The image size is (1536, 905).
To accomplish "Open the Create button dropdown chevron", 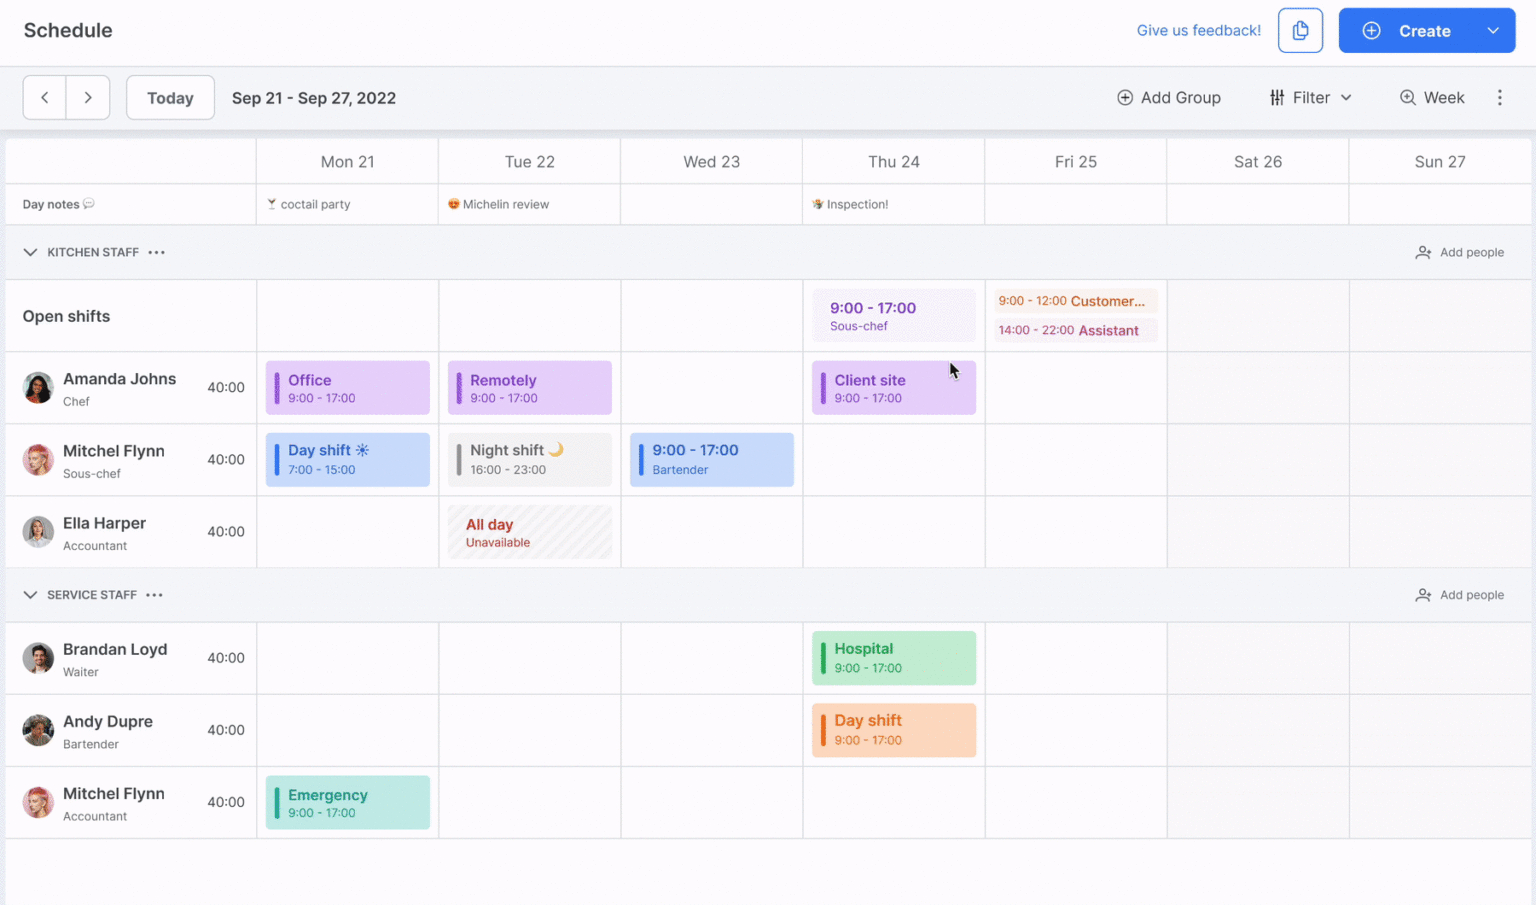I will [x=1492, y=30].
